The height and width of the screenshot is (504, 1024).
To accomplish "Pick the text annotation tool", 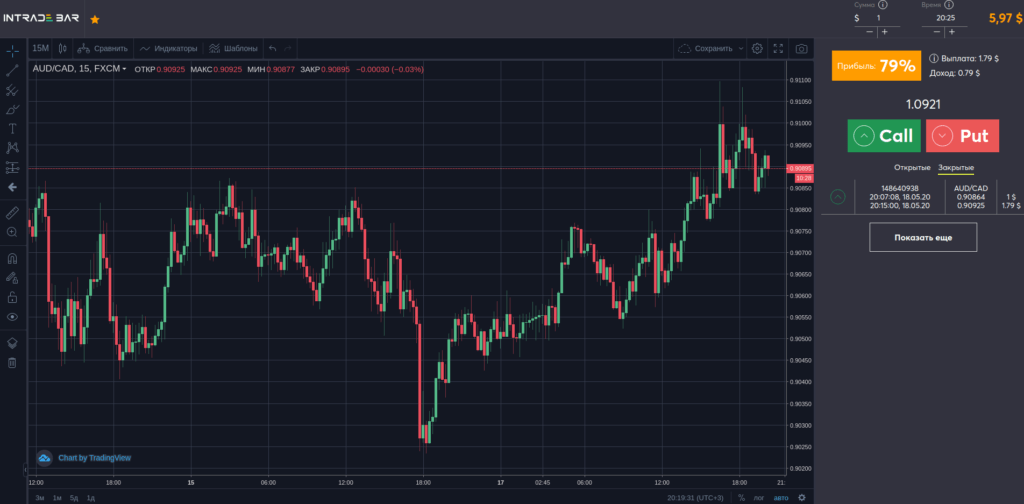I will click(13, 128).
